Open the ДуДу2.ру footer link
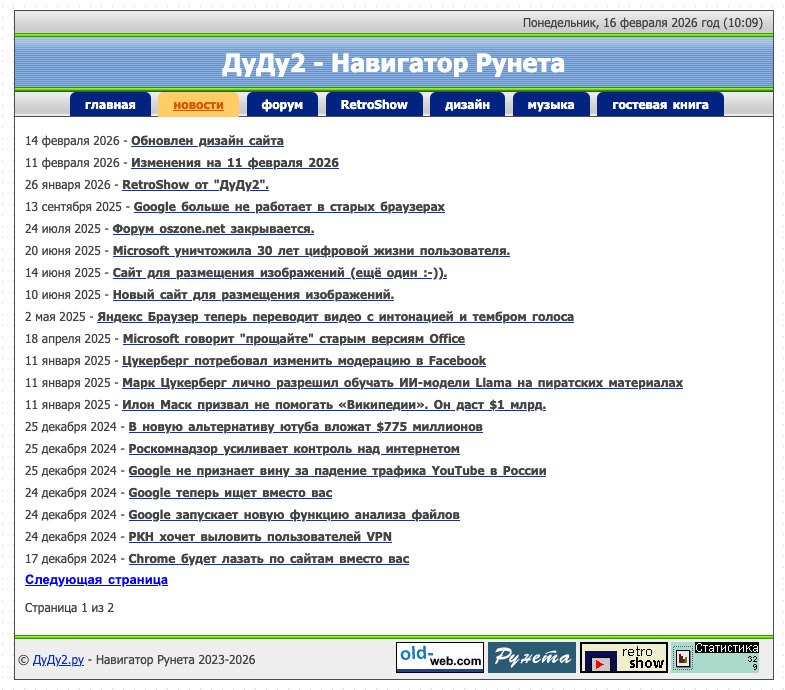The width and height of the screenshot is (785, 690). coord(59,660)
